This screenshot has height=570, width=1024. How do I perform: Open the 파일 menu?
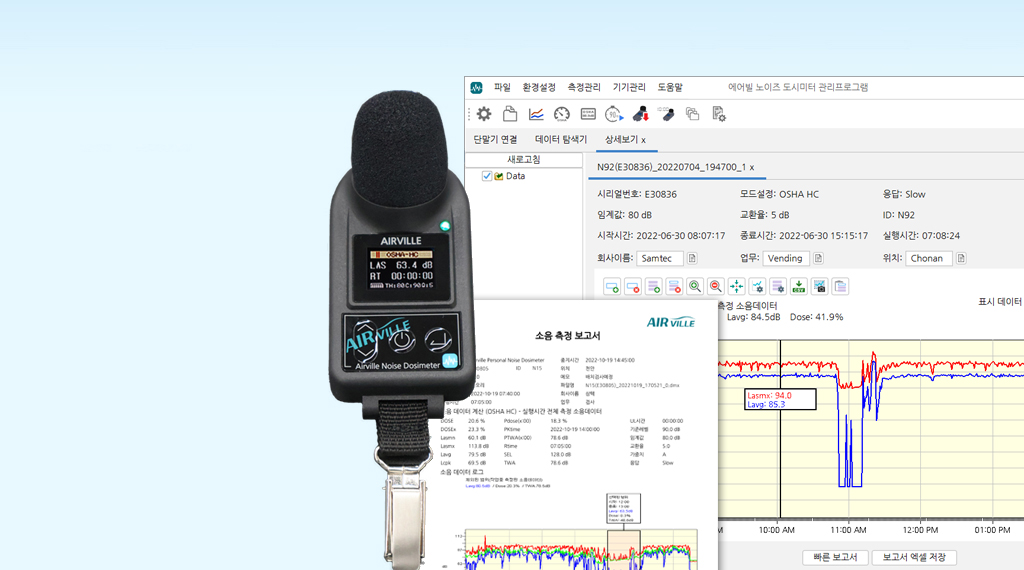pyautogui.click(x=502, y=87)
